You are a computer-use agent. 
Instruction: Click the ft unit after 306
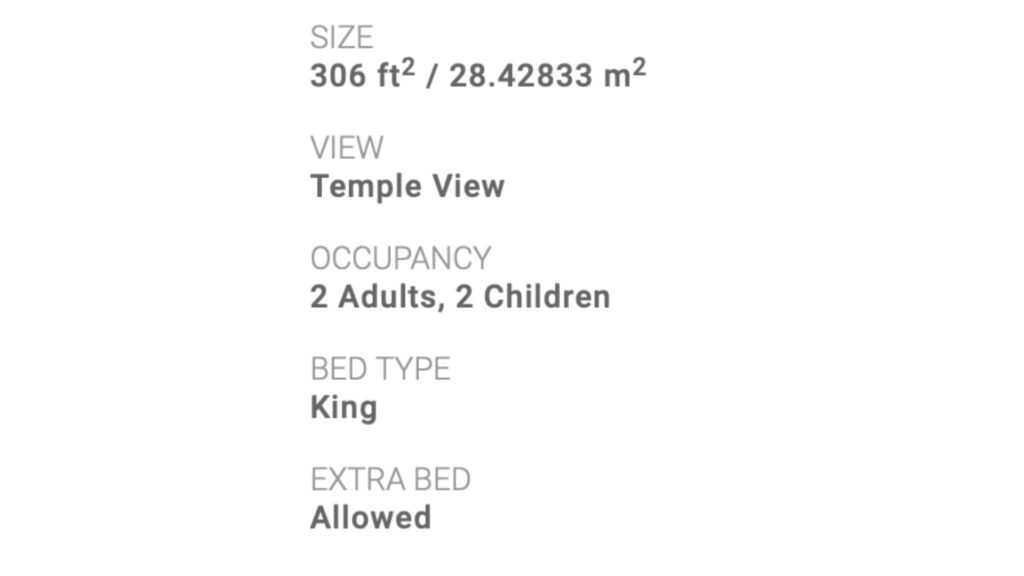pos(387,77)
